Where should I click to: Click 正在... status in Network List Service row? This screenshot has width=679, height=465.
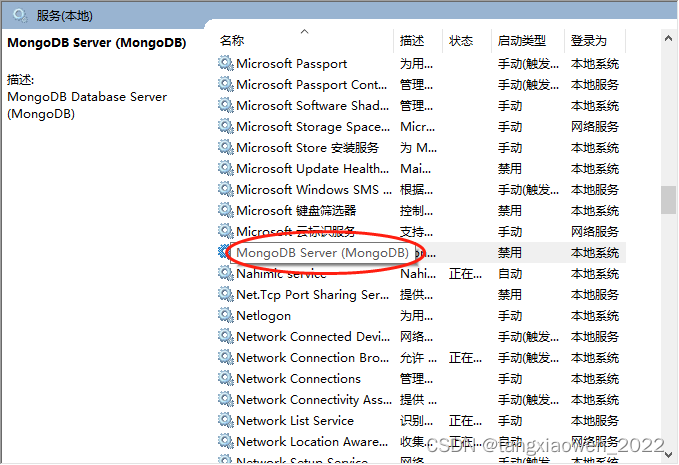465,420
